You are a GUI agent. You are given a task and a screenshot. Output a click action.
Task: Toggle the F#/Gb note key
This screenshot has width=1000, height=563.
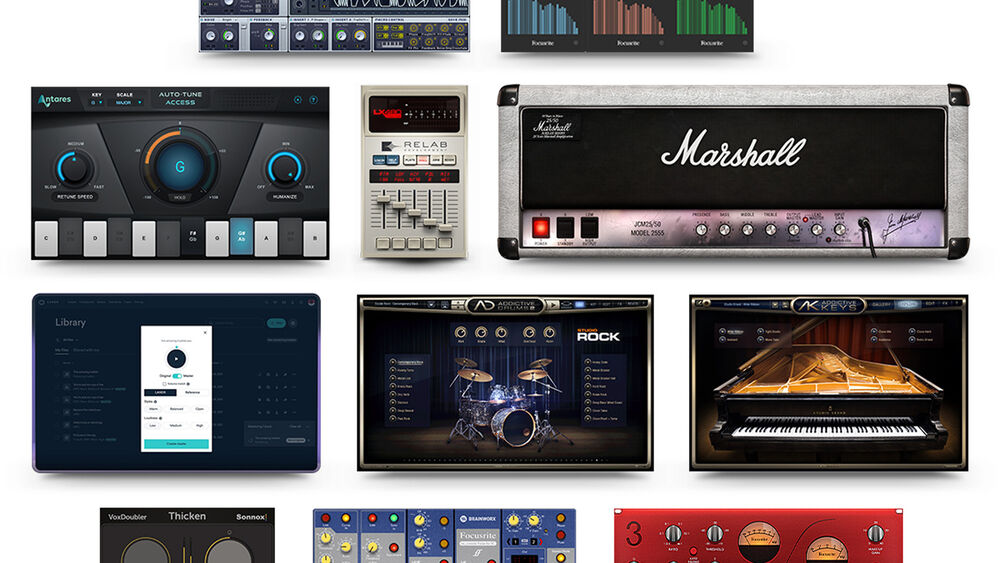click(x=193, y=237)
